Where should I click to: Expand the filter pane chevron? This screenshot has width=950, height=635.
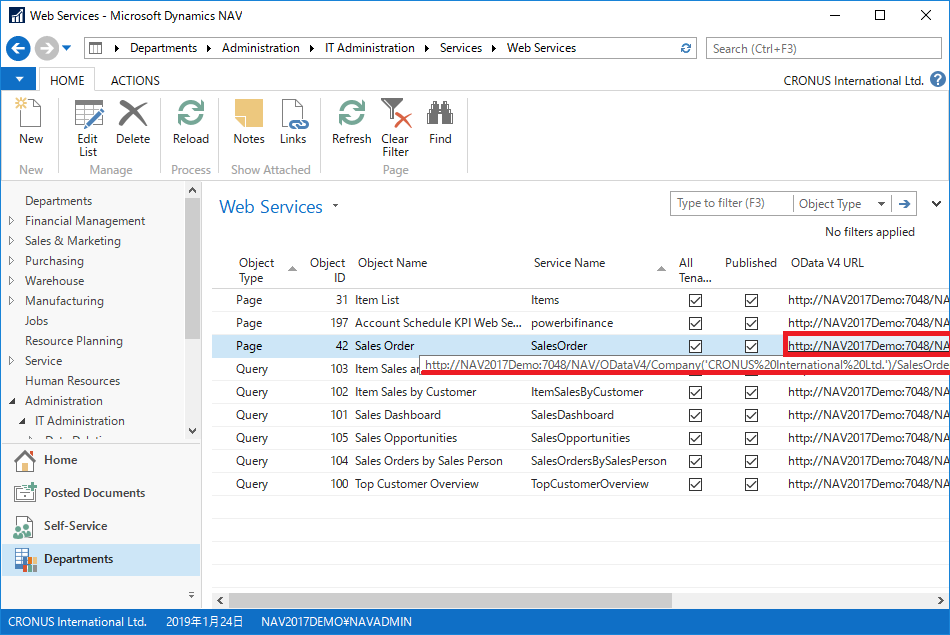pos(936,204)
